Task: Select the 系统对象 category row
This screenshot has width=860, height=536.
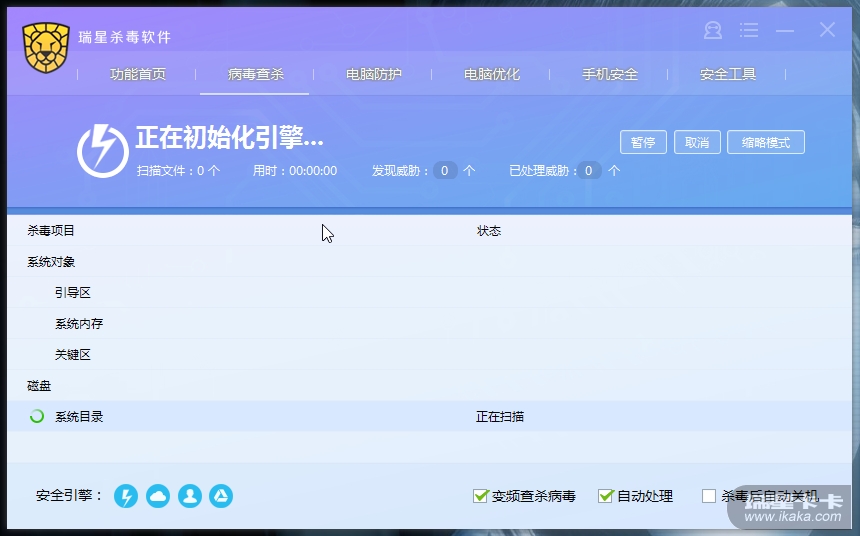Action: (x=429, y=262)
